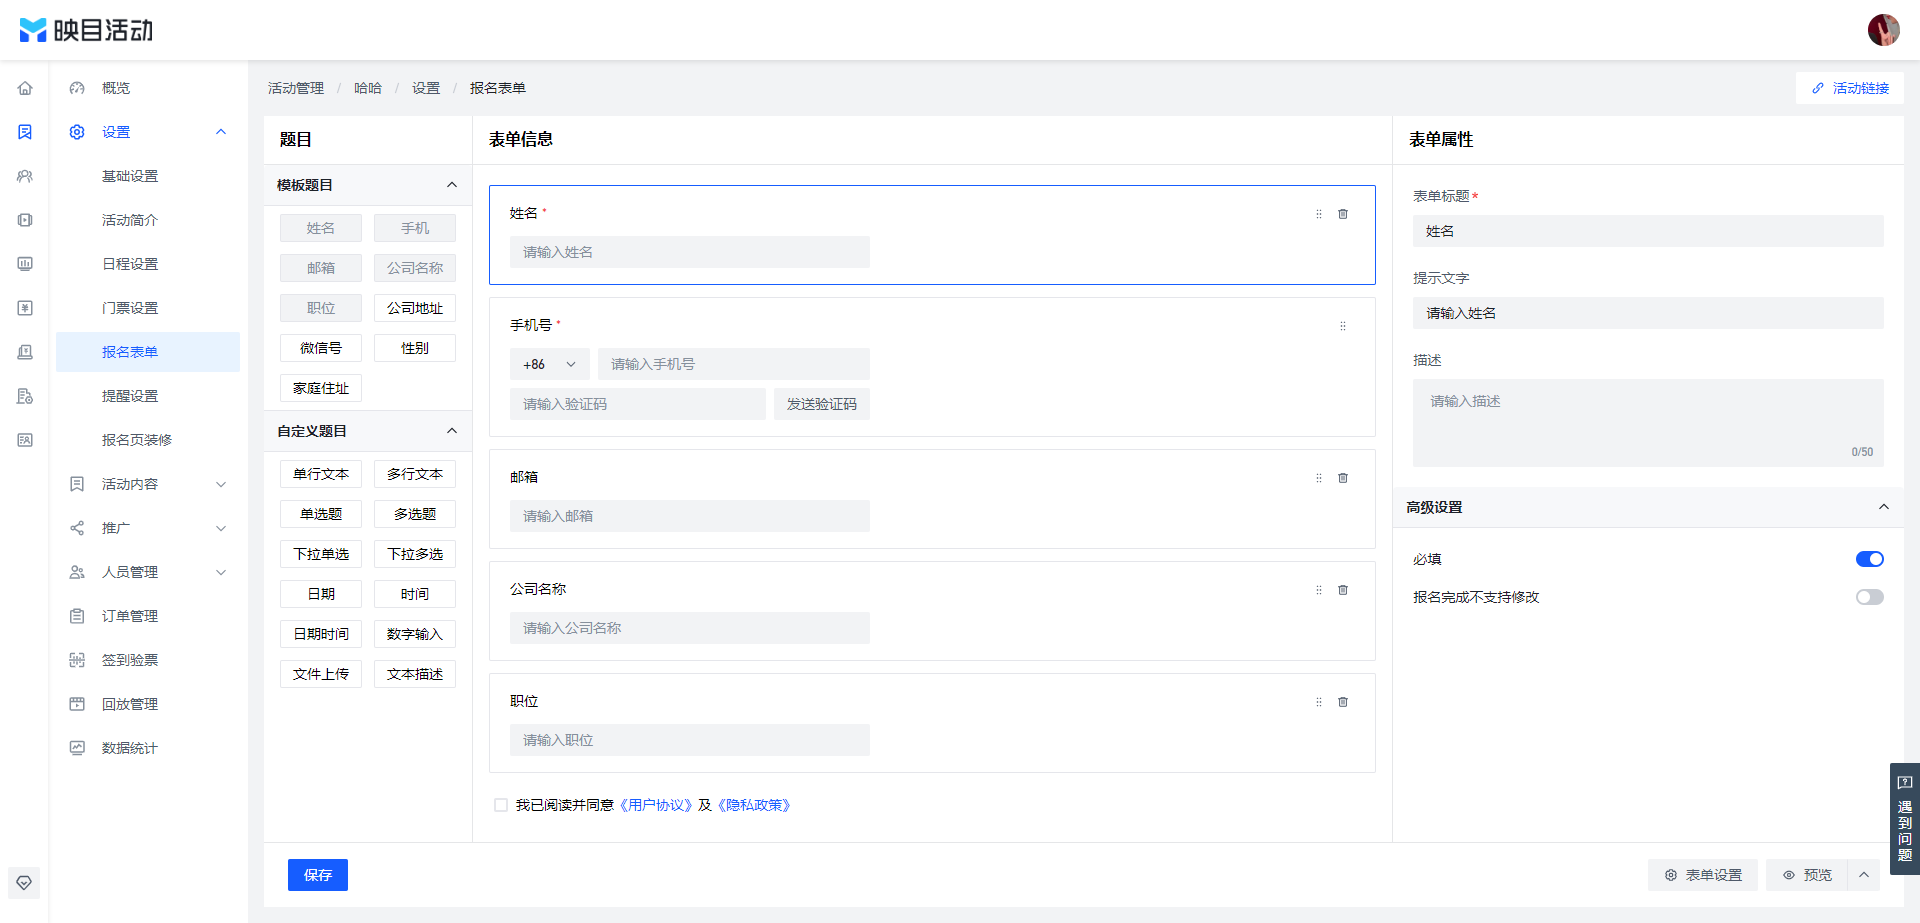Open the 遇到问题 help widget

click(1904, 819)
